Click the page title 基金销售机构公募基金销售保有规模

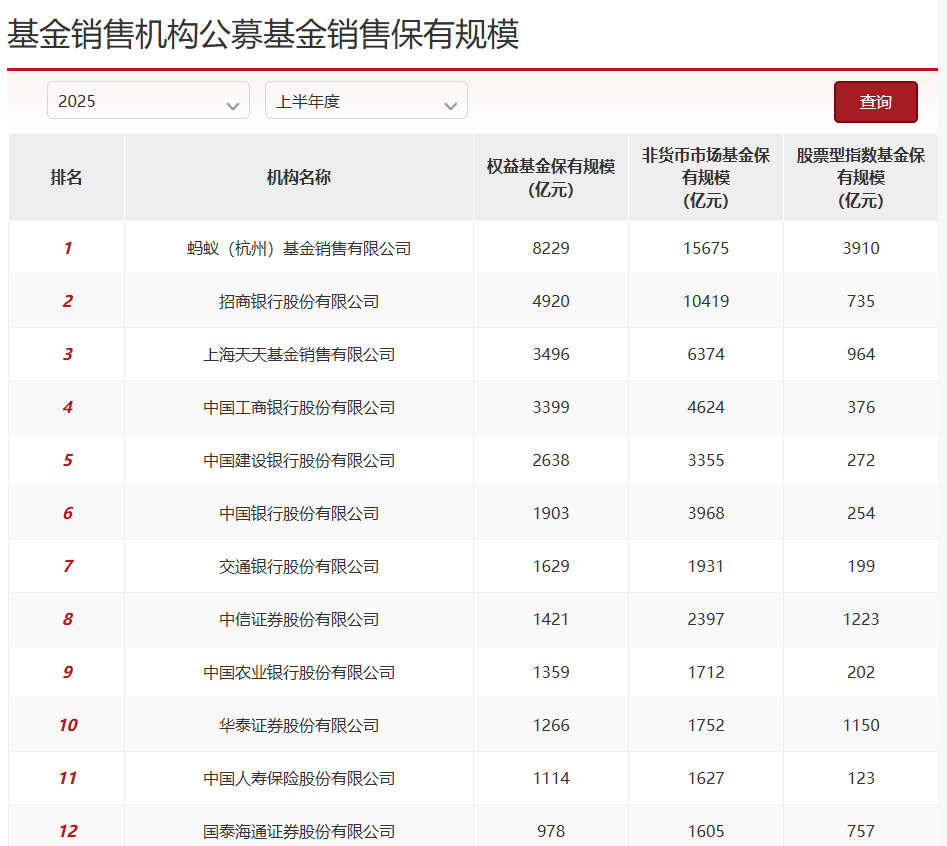(263, 34)
